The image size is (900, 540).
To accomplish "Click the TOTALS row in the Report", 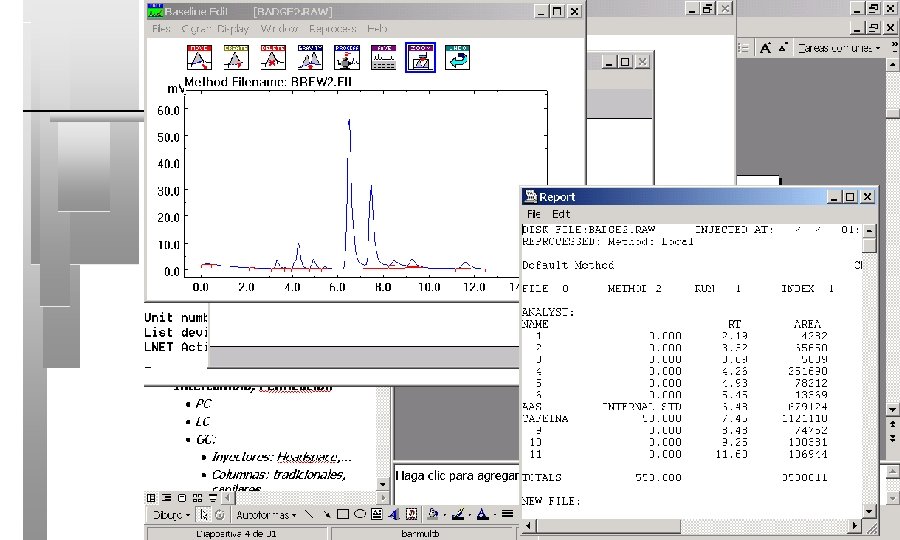I will [x=675, y=477].
